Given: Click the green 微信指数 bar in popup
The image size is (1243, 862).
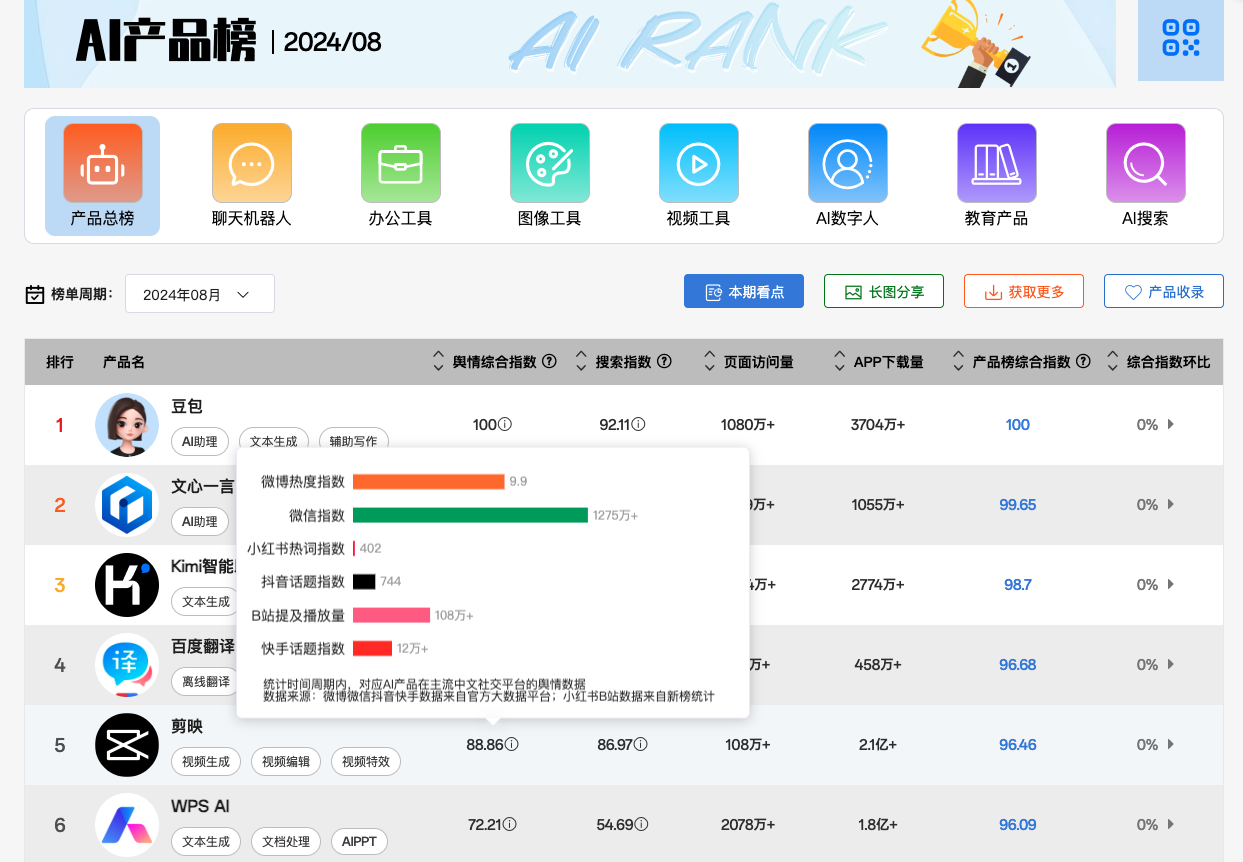Looking at the screenshot, I should [470, 515].
